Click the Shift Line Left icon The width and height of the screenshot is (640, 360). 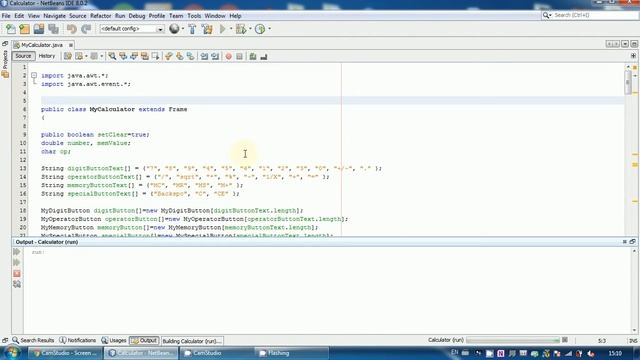[x=204, y=56]
